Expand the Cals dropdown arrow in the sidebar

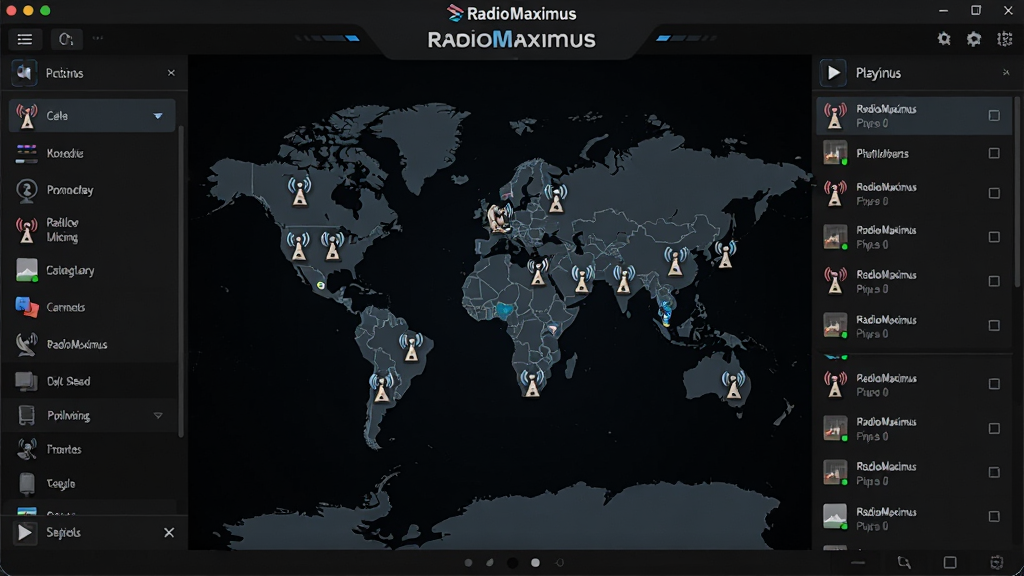(x=158, y=116)
